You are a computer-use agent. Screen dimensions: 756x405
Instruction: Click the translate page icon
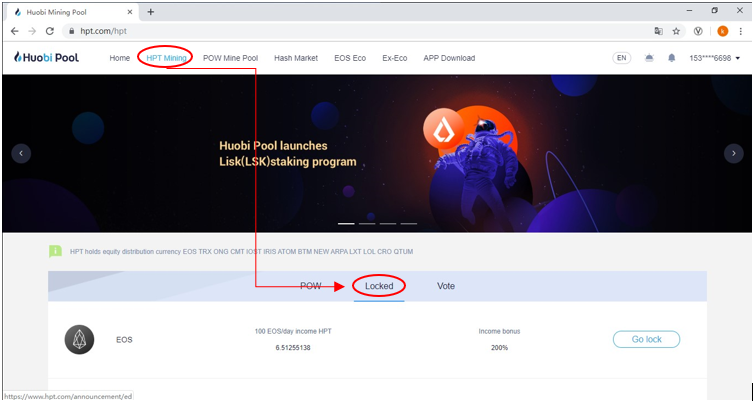tap(658, 31)
